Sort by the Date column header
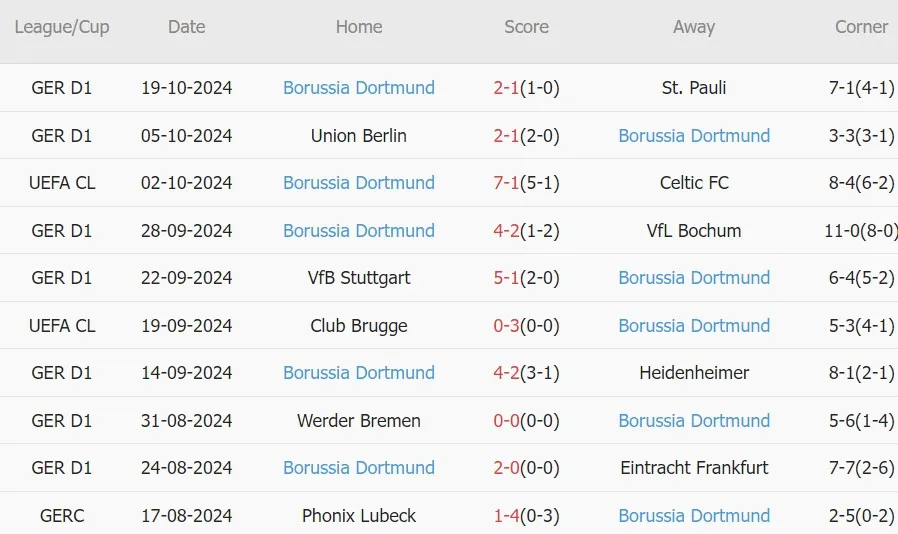Screen dimensions: 898x534 tap(187, 27)
